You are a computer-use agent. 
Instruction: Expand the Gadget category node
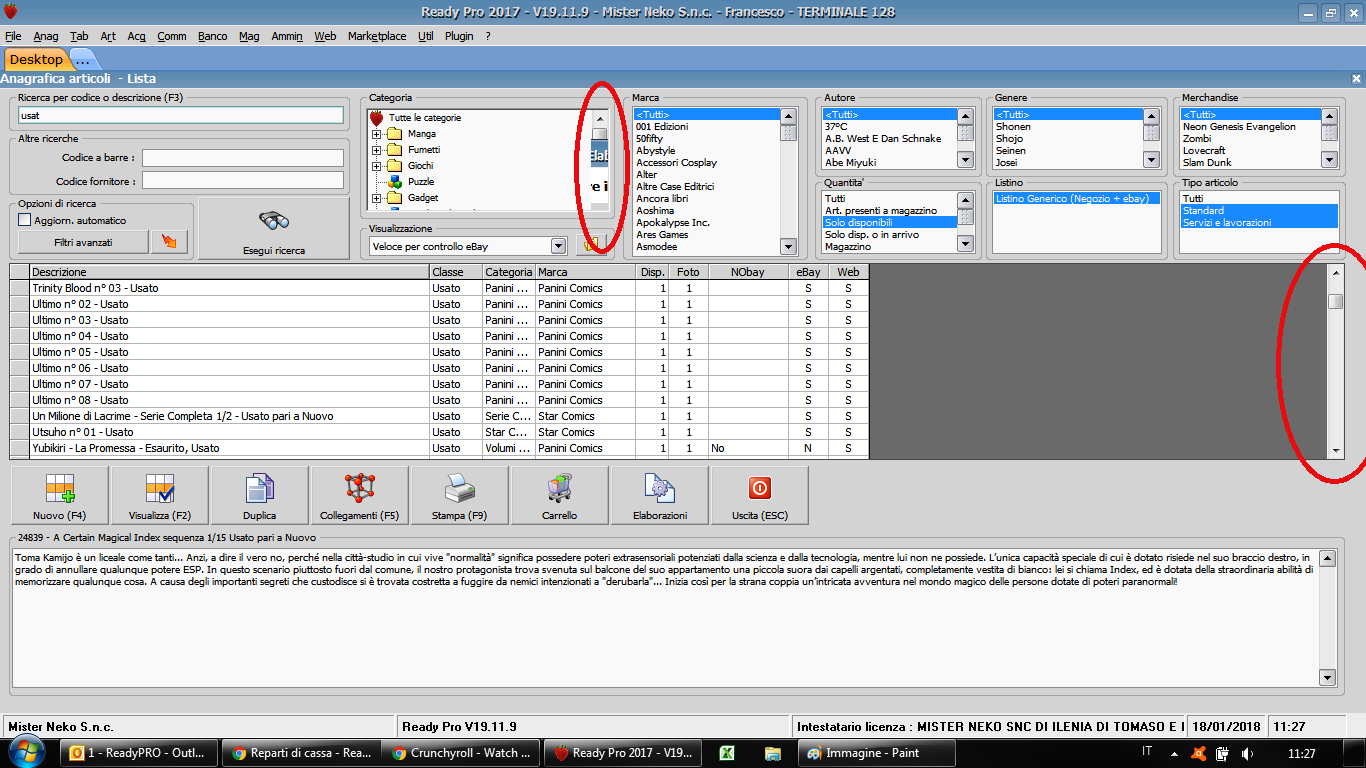pos(377,198)
